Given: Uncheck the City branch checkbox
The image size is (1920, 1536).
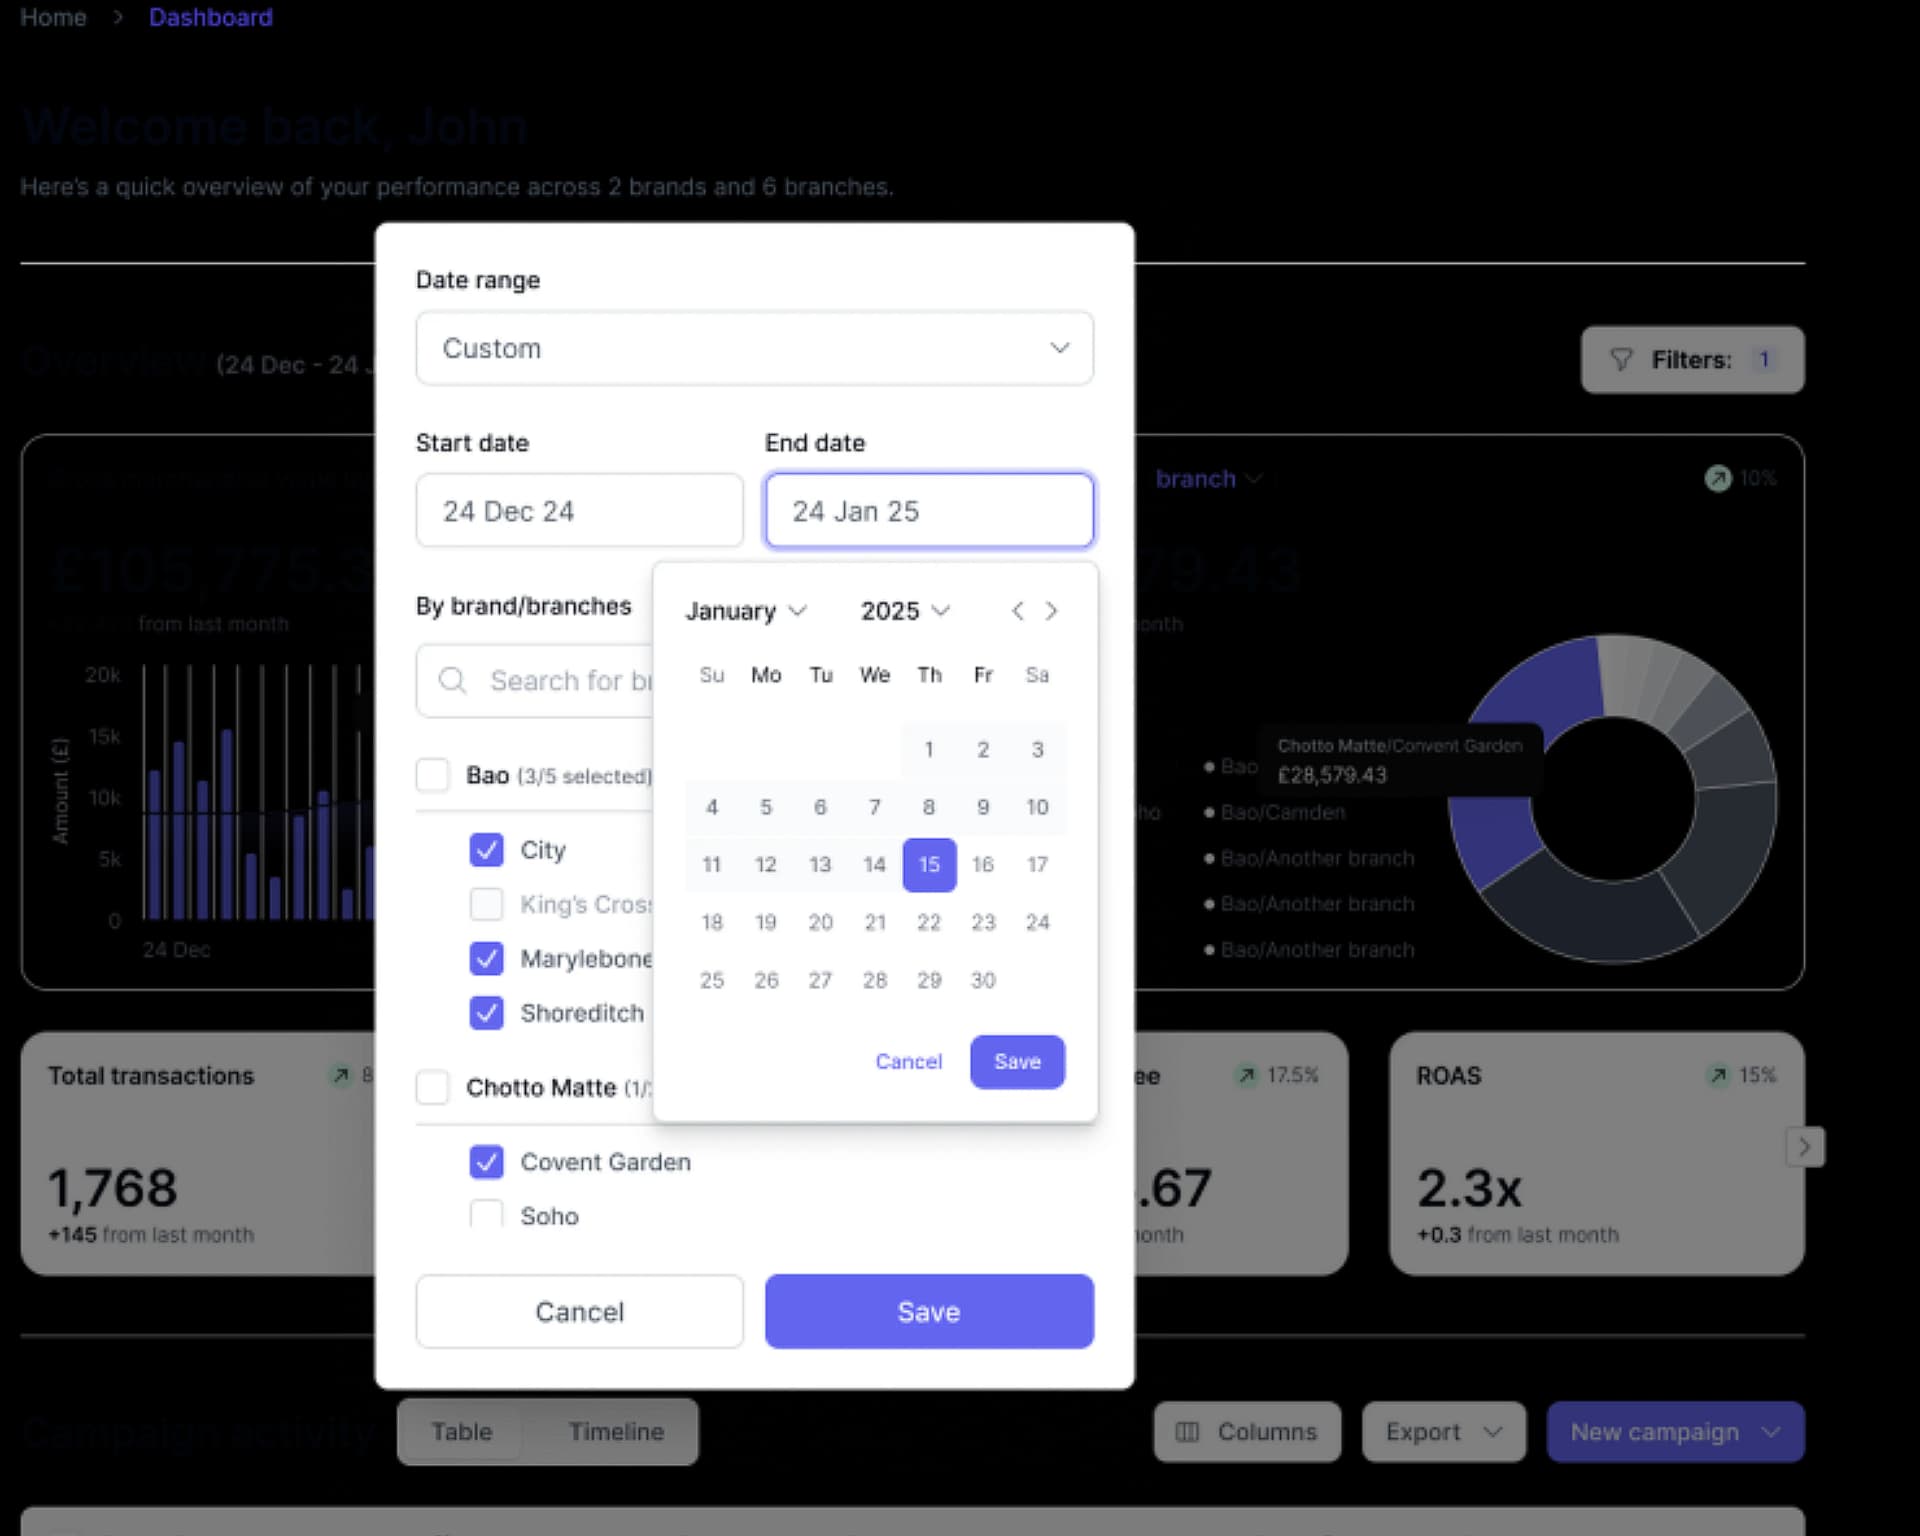Looking at the screenshot, I should (486, 849).
